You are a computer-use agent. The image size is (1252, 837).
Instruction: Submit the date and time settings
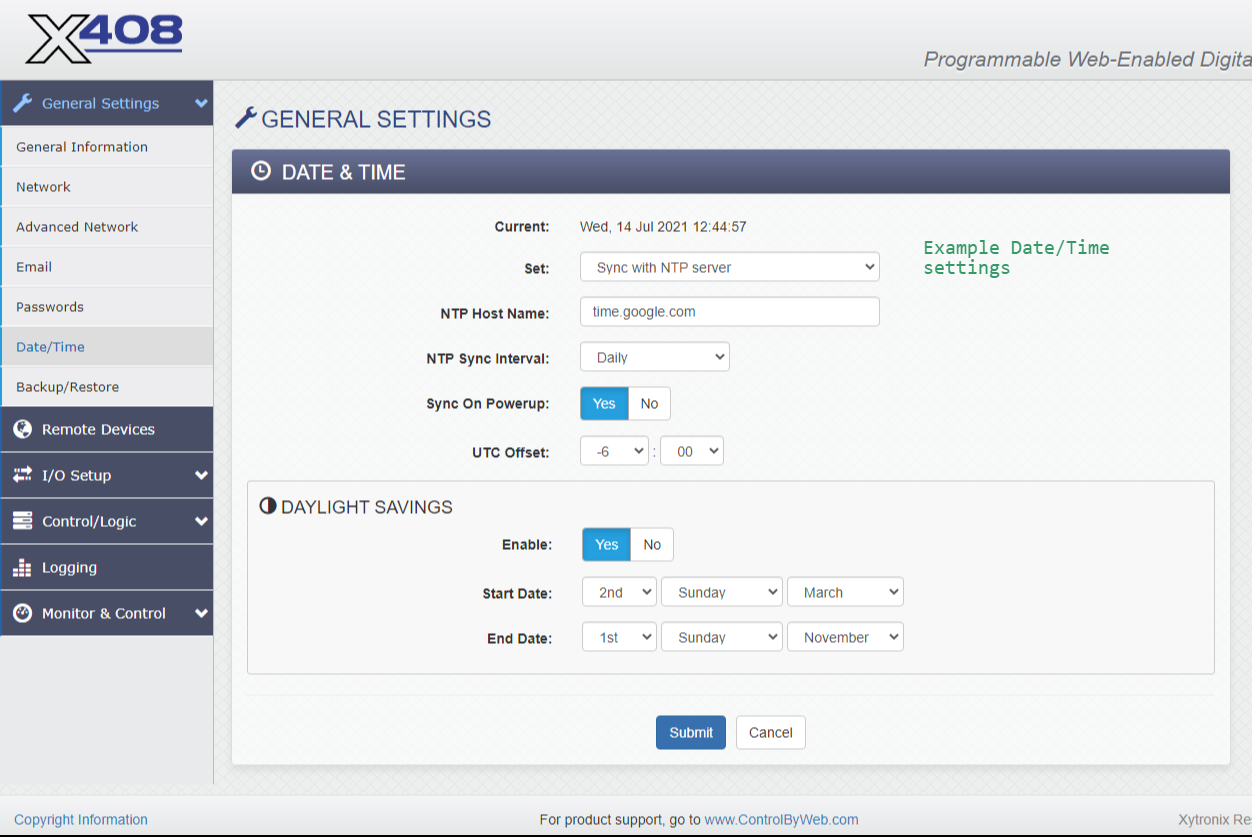(x=690, y=732)
